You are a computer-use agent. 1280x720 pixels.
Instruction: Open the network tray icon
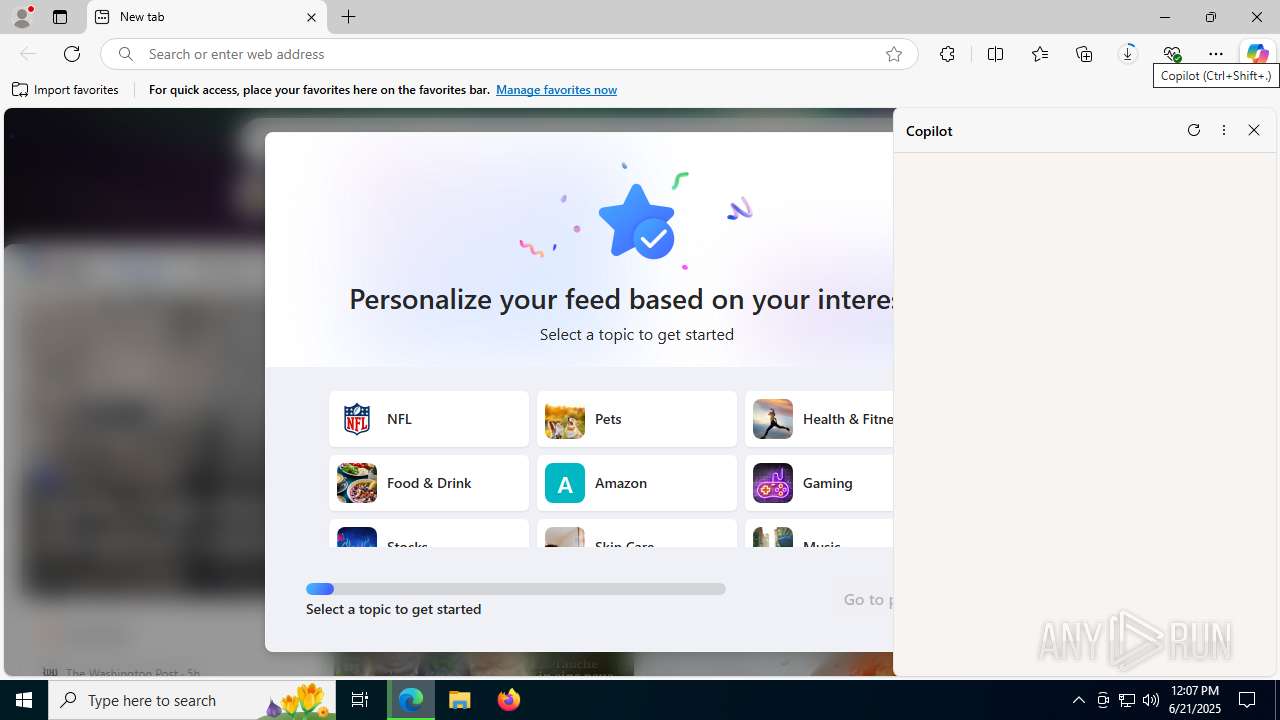tap(1127, 700)
